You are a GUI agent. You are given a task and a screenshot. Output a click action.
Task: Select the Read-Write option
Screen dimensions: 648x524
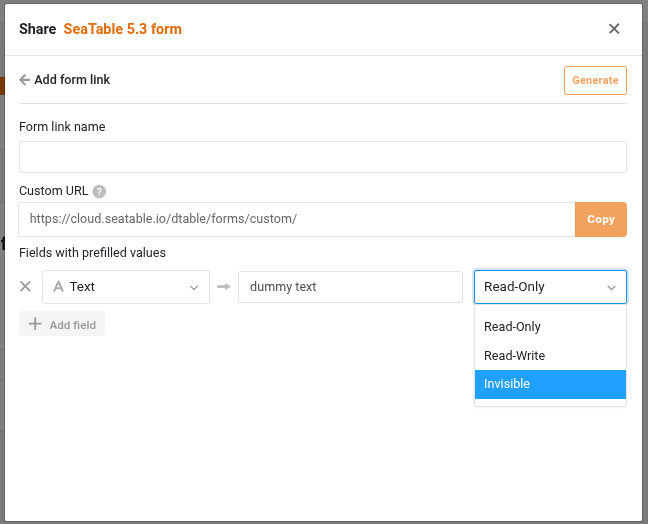click(550, 355)
